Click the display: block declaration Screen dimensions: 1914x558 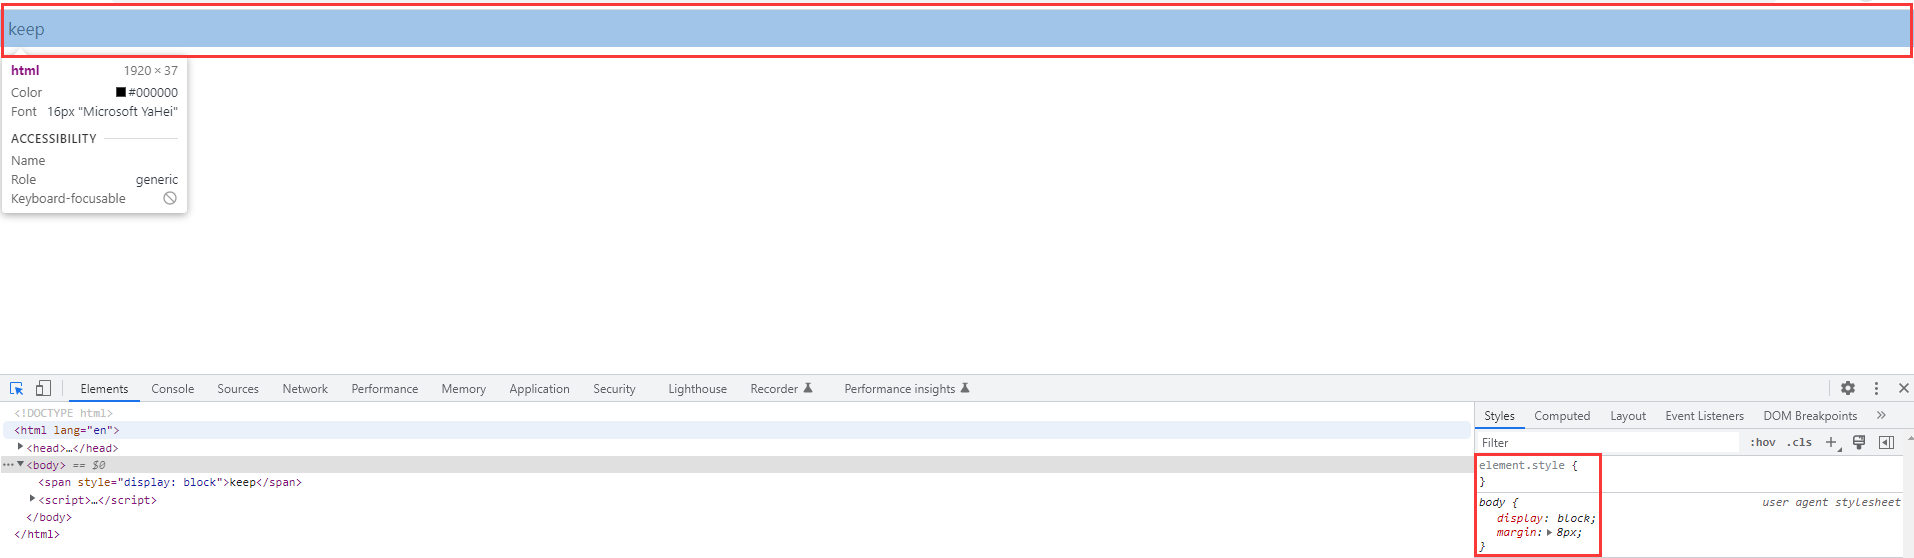click(x=1546, y=518)
